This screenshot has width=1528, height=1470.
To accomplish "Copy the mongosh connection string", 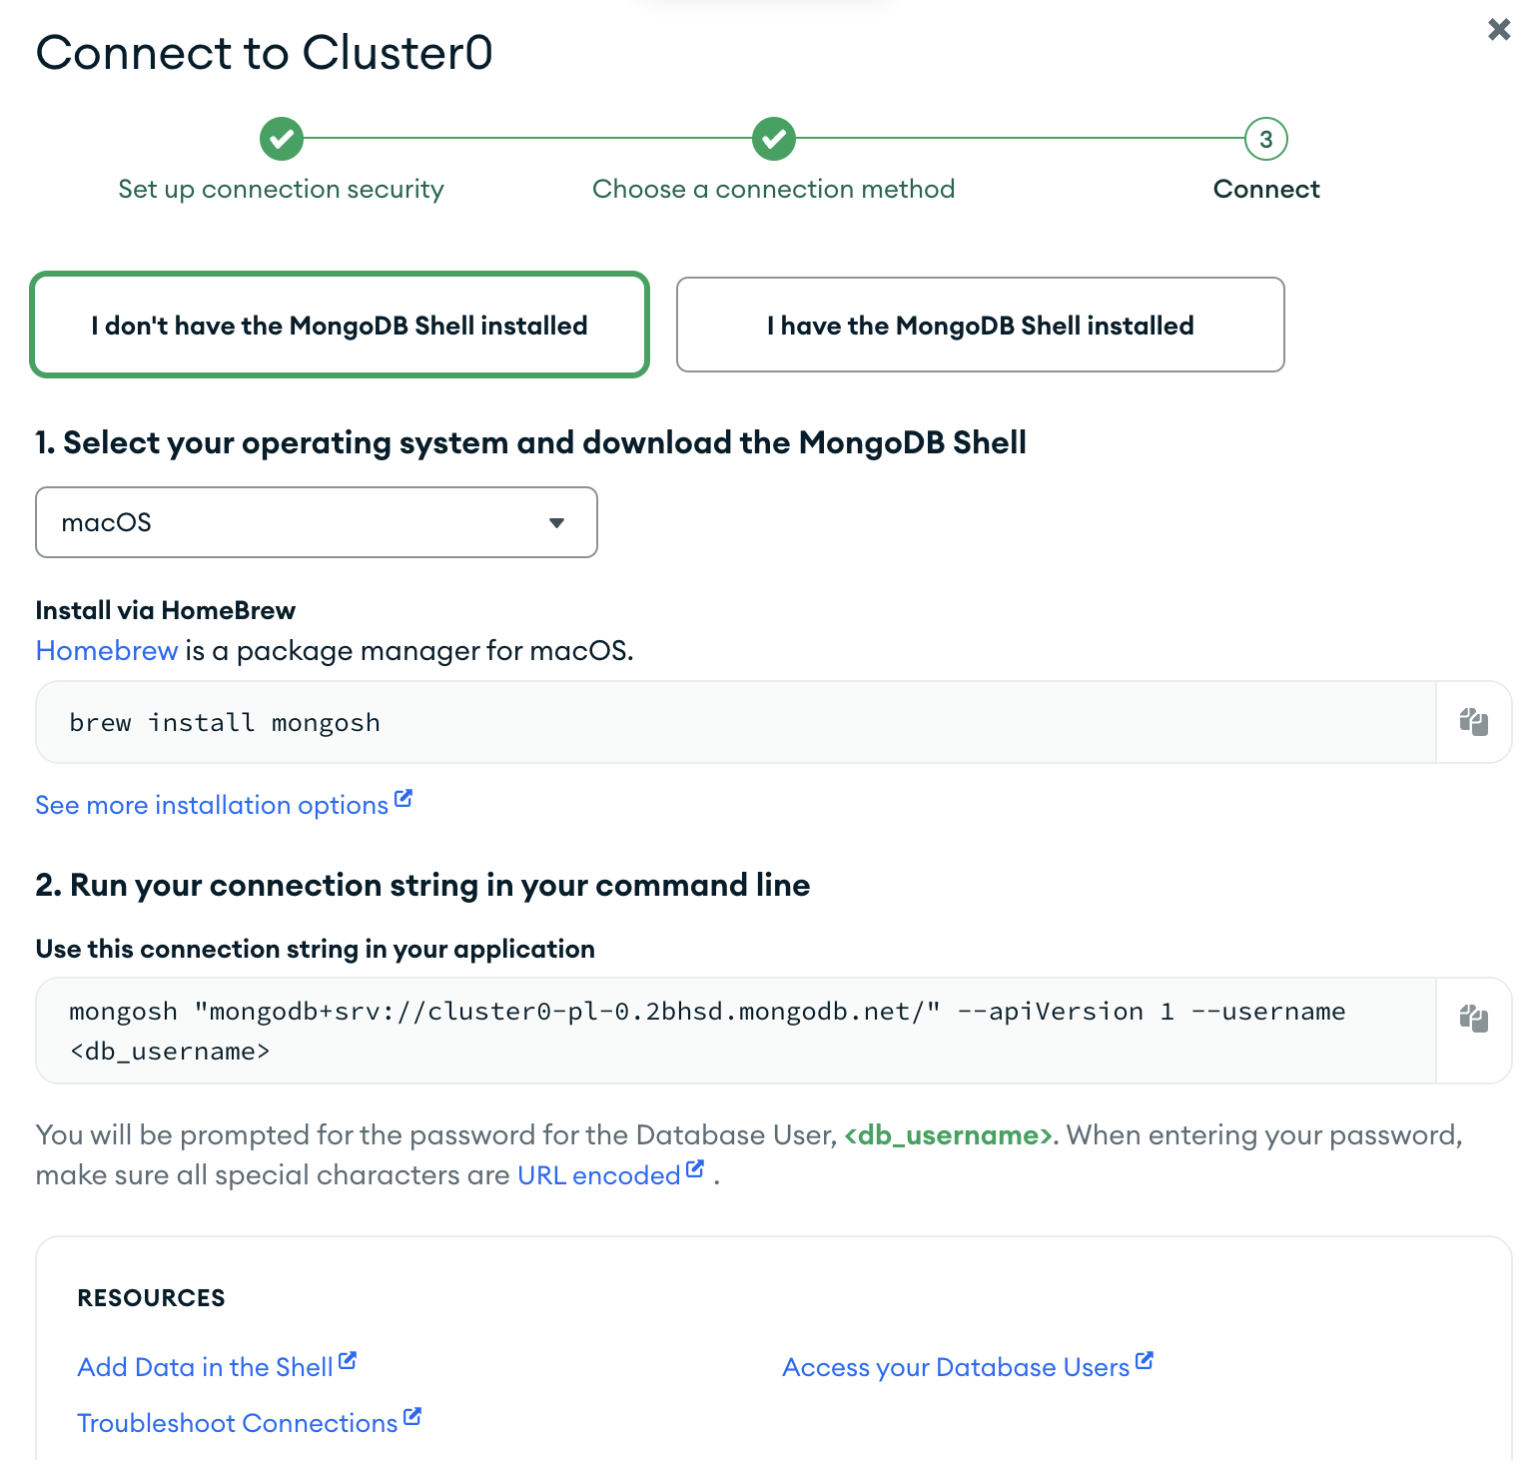I will [x=1473, y=1019].
